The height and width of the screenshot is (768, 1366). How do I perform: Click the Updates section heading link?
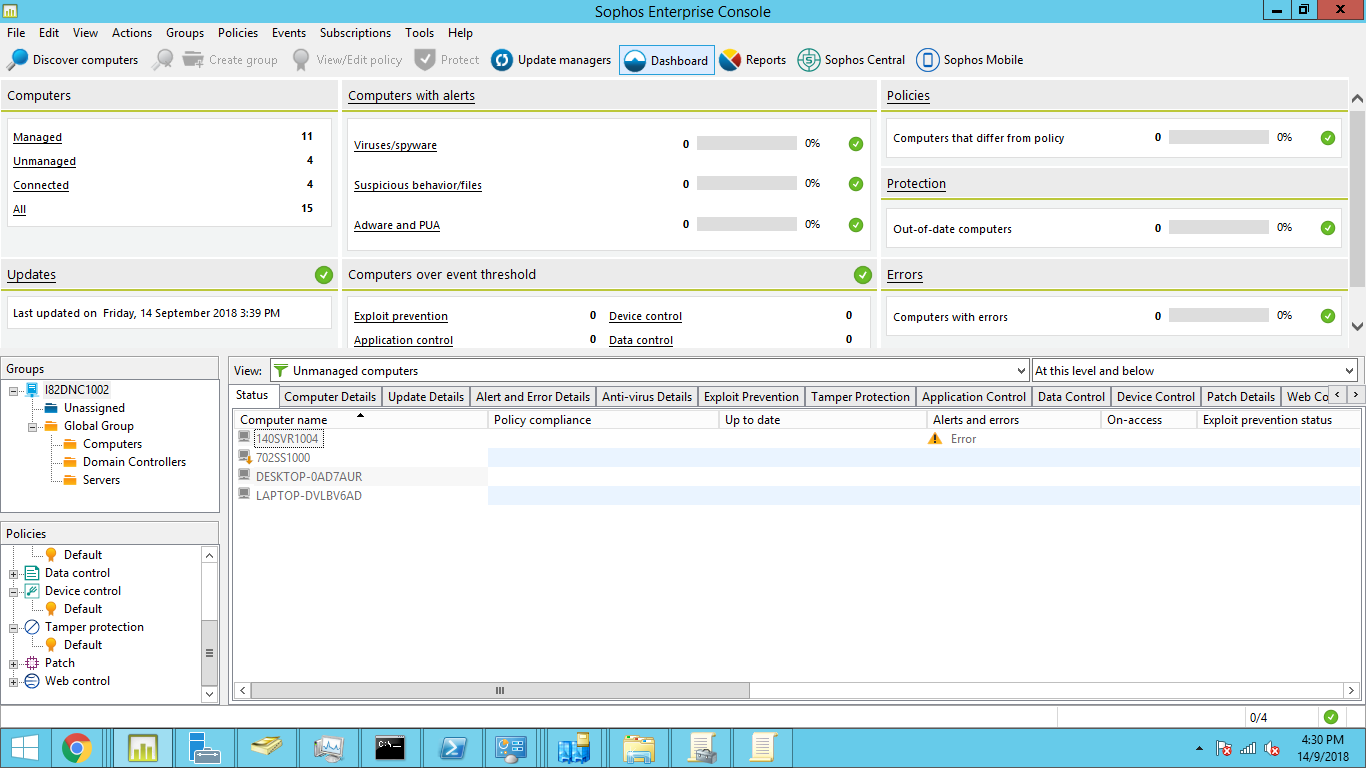click(x=31, y=275)
